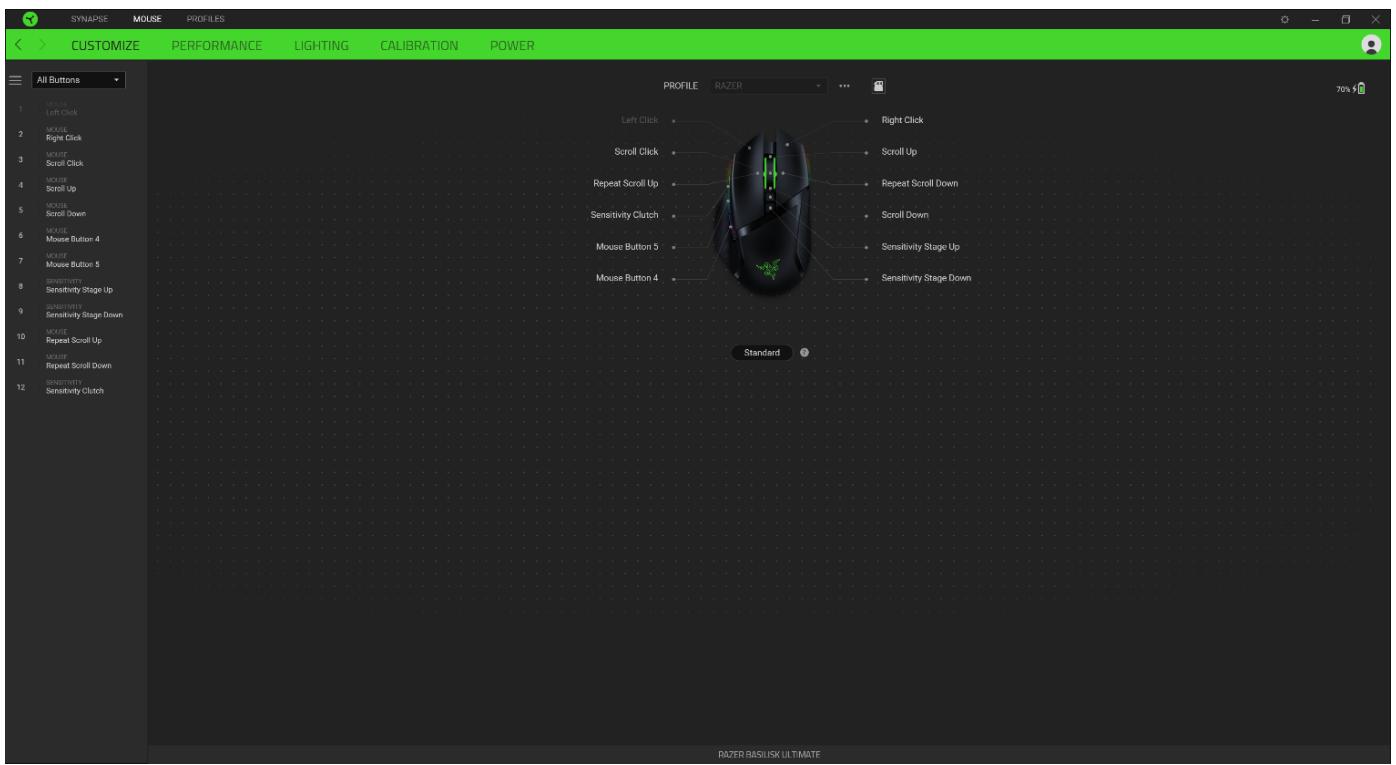Click Mouse Button 4 diagram label
This screenshot has height=765, width=1396.
coord(627,278)
